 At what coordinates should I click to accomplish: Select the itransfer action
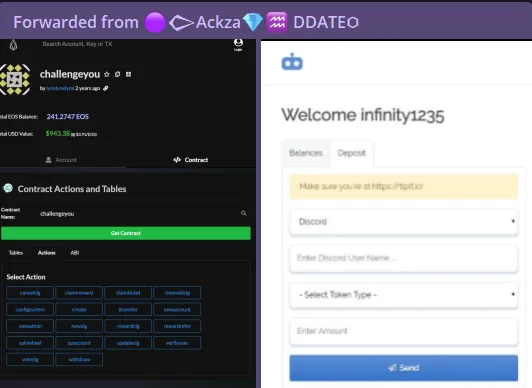128,309
